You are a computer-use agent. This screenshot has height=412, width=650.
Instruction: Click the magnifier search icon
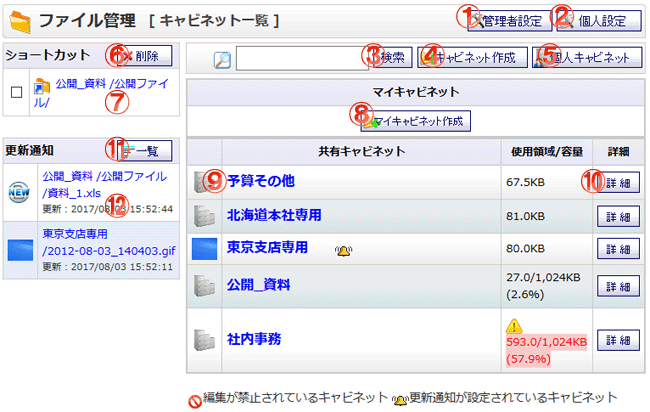222,60
